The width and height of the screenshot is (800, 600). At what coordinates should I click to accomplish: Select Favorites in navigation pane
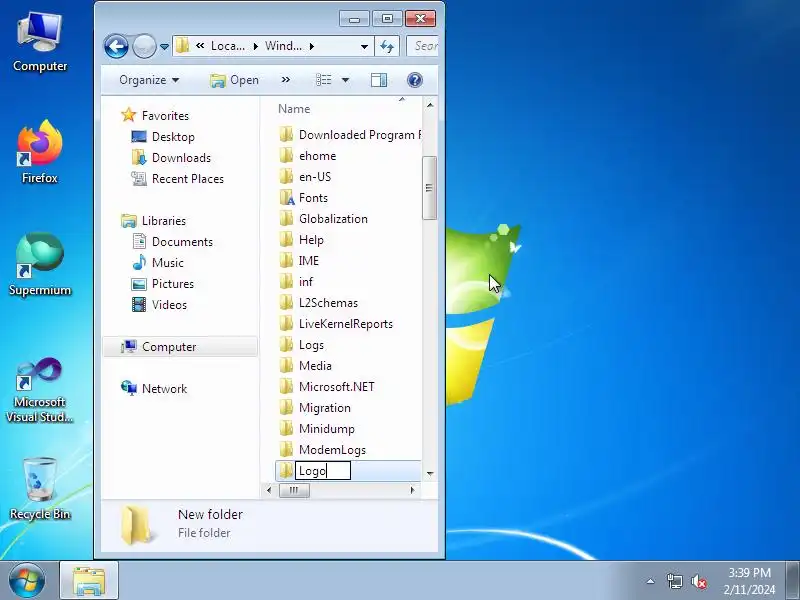(155, 116)
